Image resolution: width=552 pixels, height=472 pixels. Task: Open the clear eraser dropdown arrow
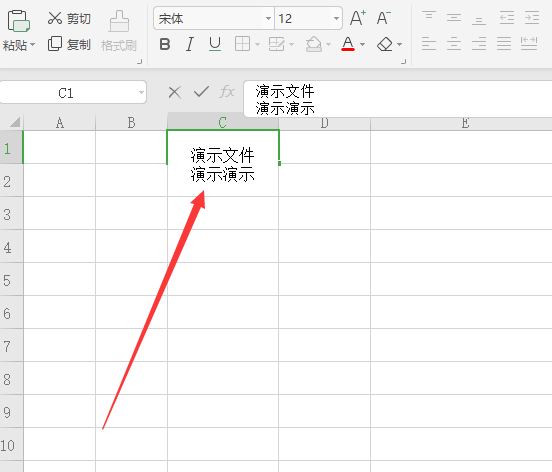pyautogui.click(x=400, y=44)
